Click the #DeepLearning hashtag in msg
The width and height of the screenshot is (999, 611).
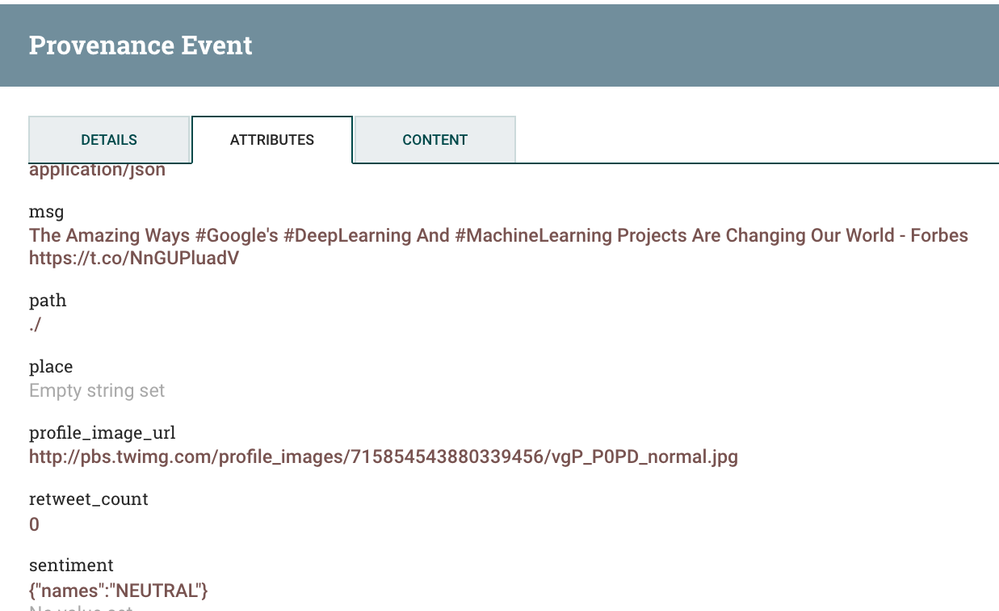coord(343,236)
